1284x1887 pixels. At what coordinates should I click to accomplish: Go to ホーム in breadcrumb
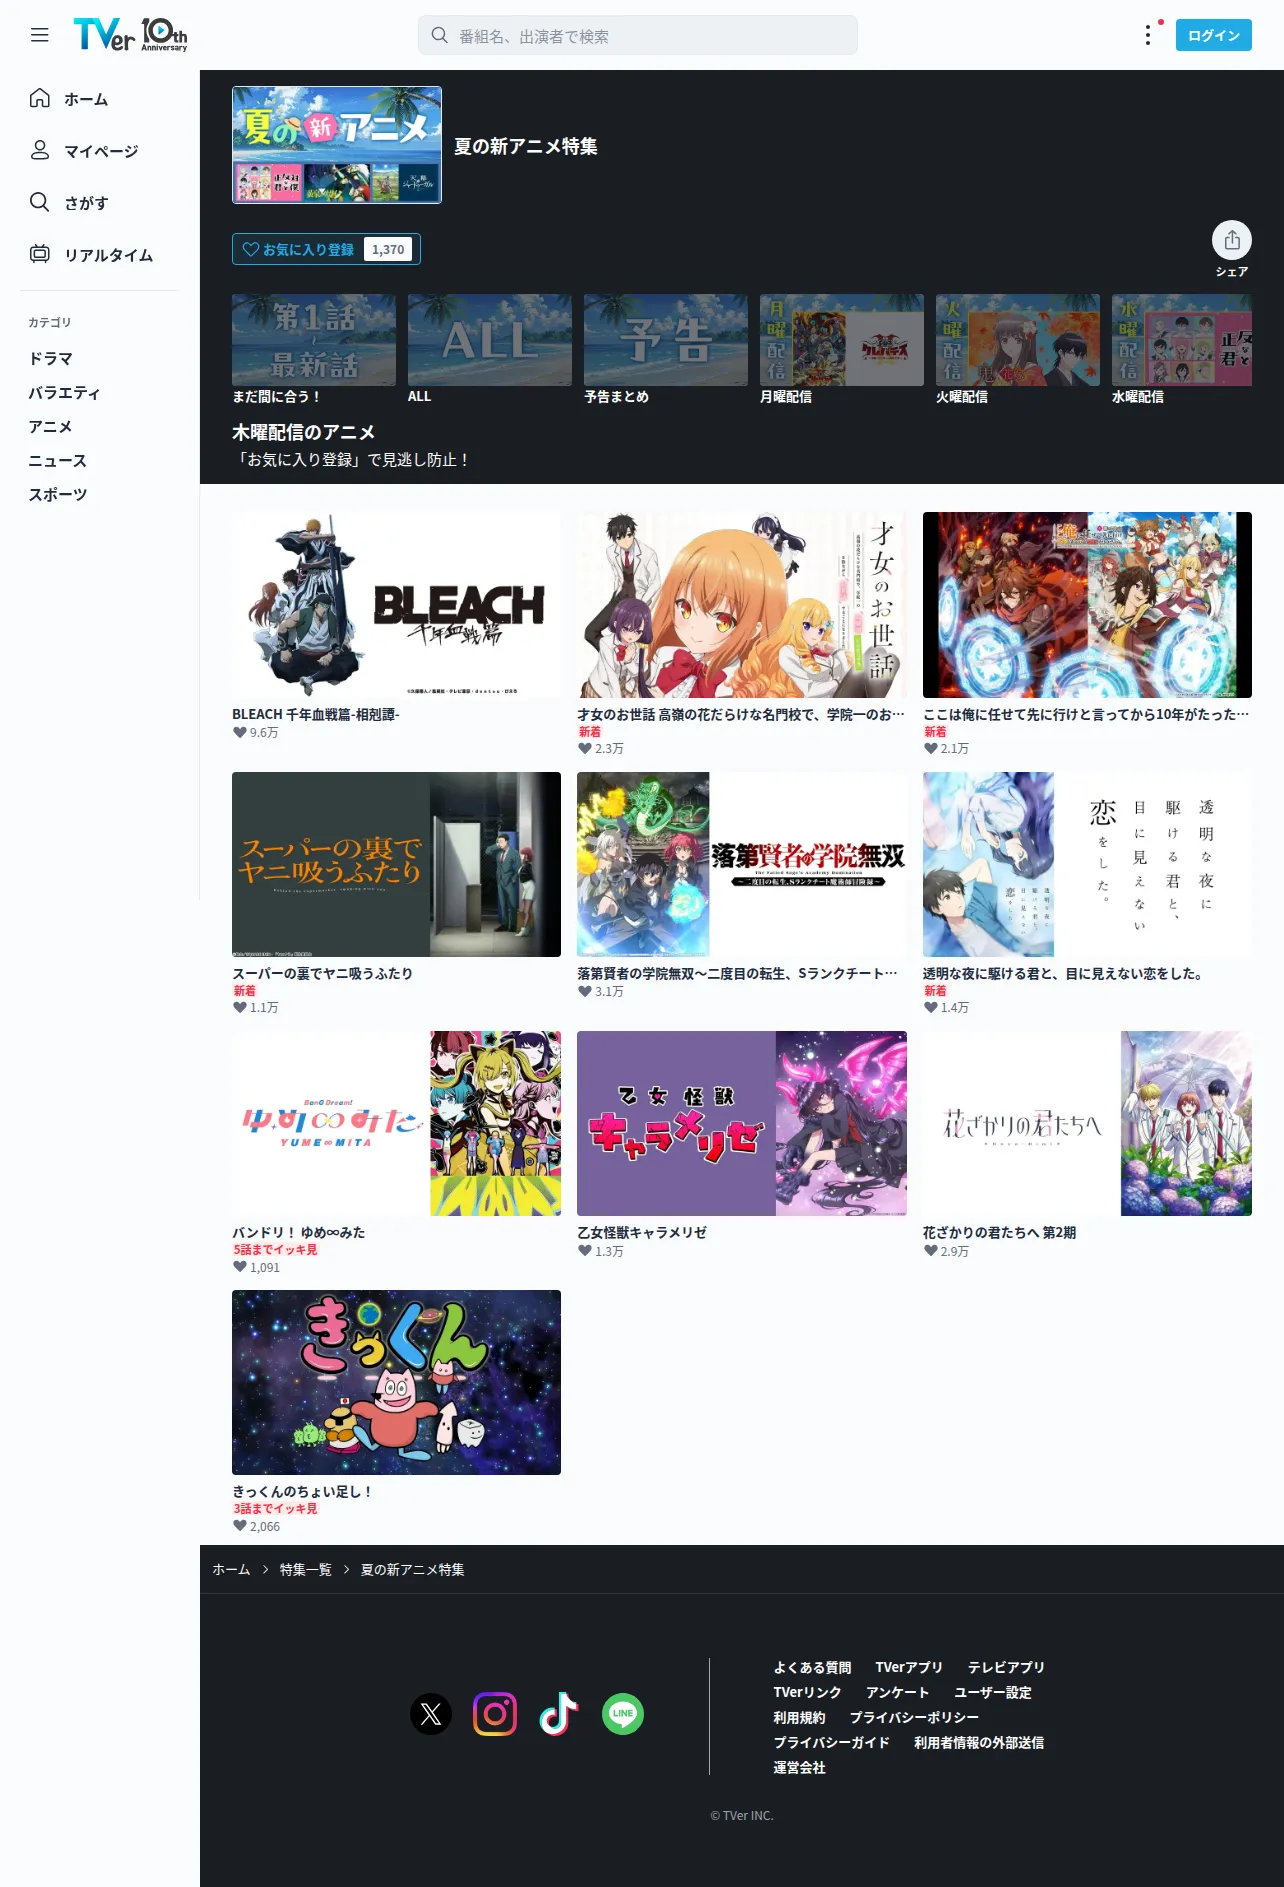231,1569
